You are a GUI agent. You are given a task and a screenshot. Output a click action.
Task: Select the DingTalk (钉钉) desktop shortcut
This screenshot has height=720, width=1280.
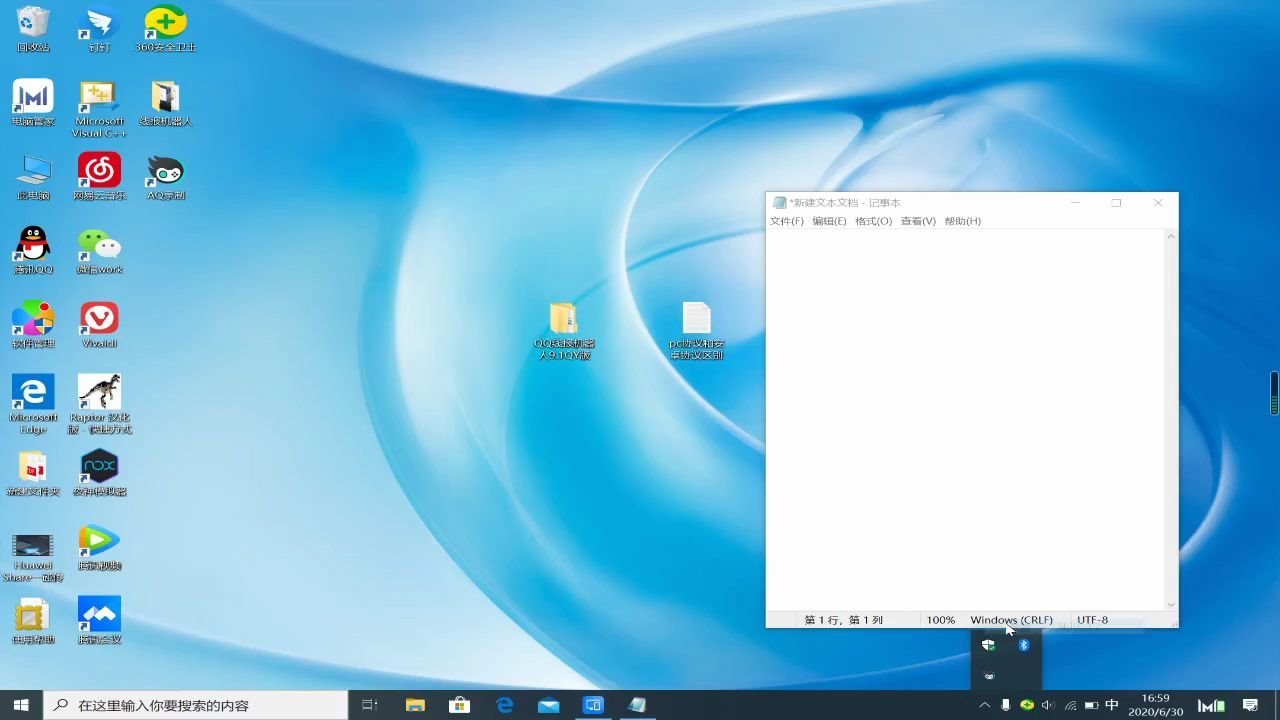point(99,29)
